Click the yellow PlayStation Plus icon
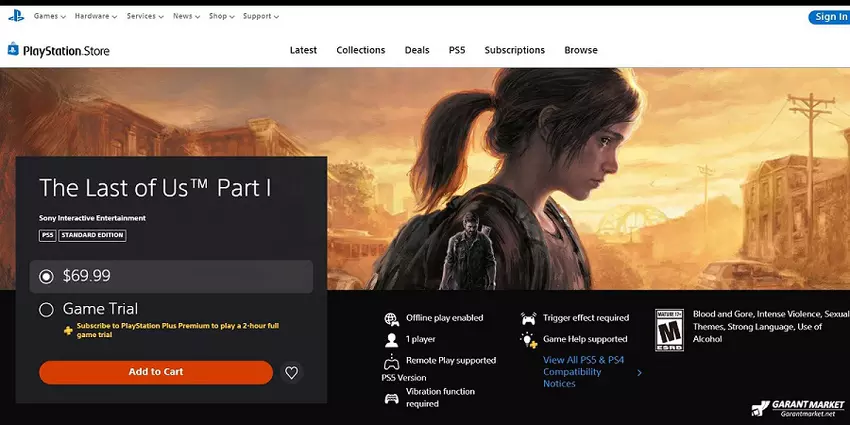Screen dimensions: 850x425 tap(68, 329)
